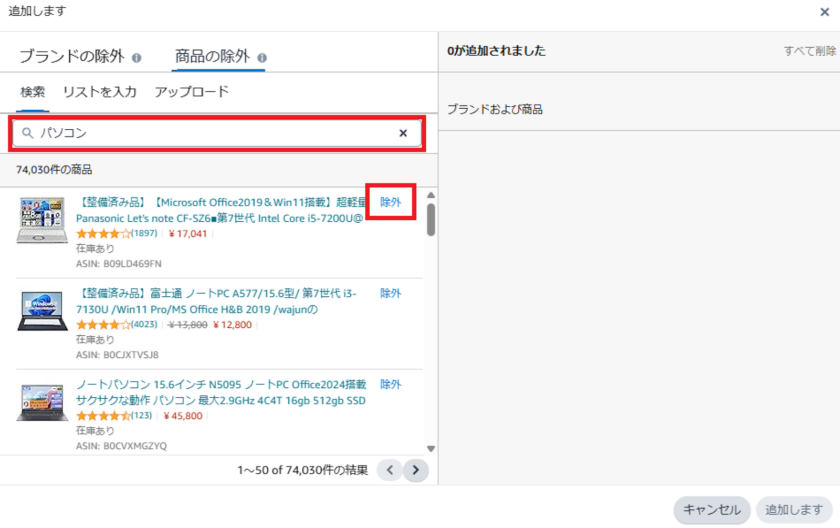Open the アップロード sub-tab
The height and width of the screenshot is (528, 840).
[191, 92]
